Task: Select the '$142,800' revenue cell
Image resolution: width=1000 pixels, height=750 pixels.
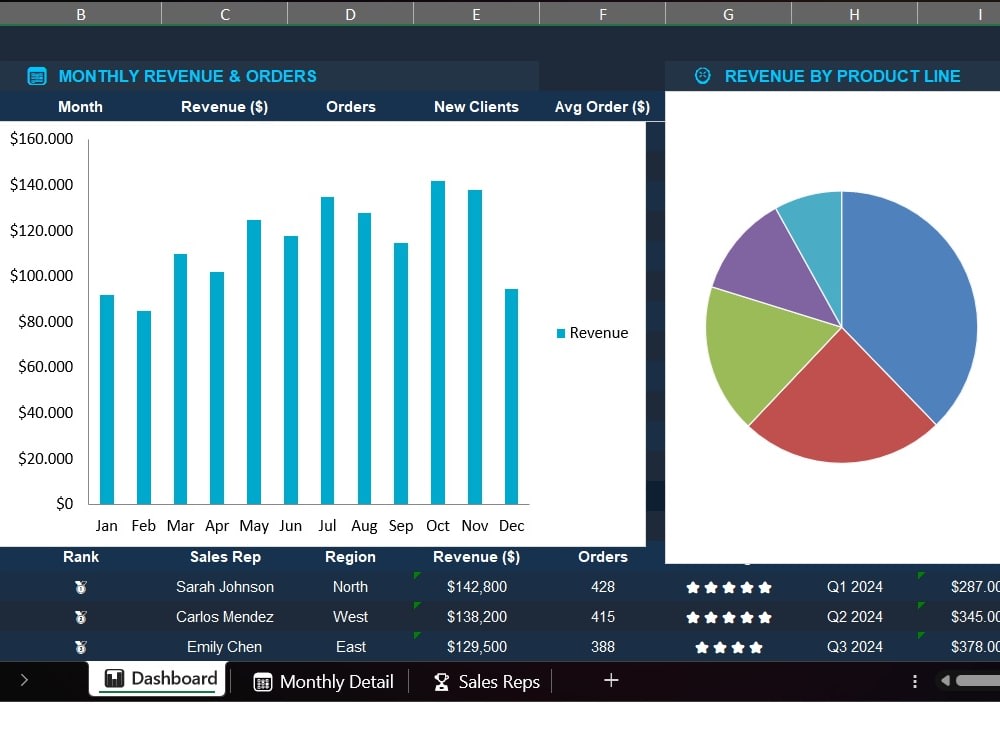Action: (x=476, y=587)
